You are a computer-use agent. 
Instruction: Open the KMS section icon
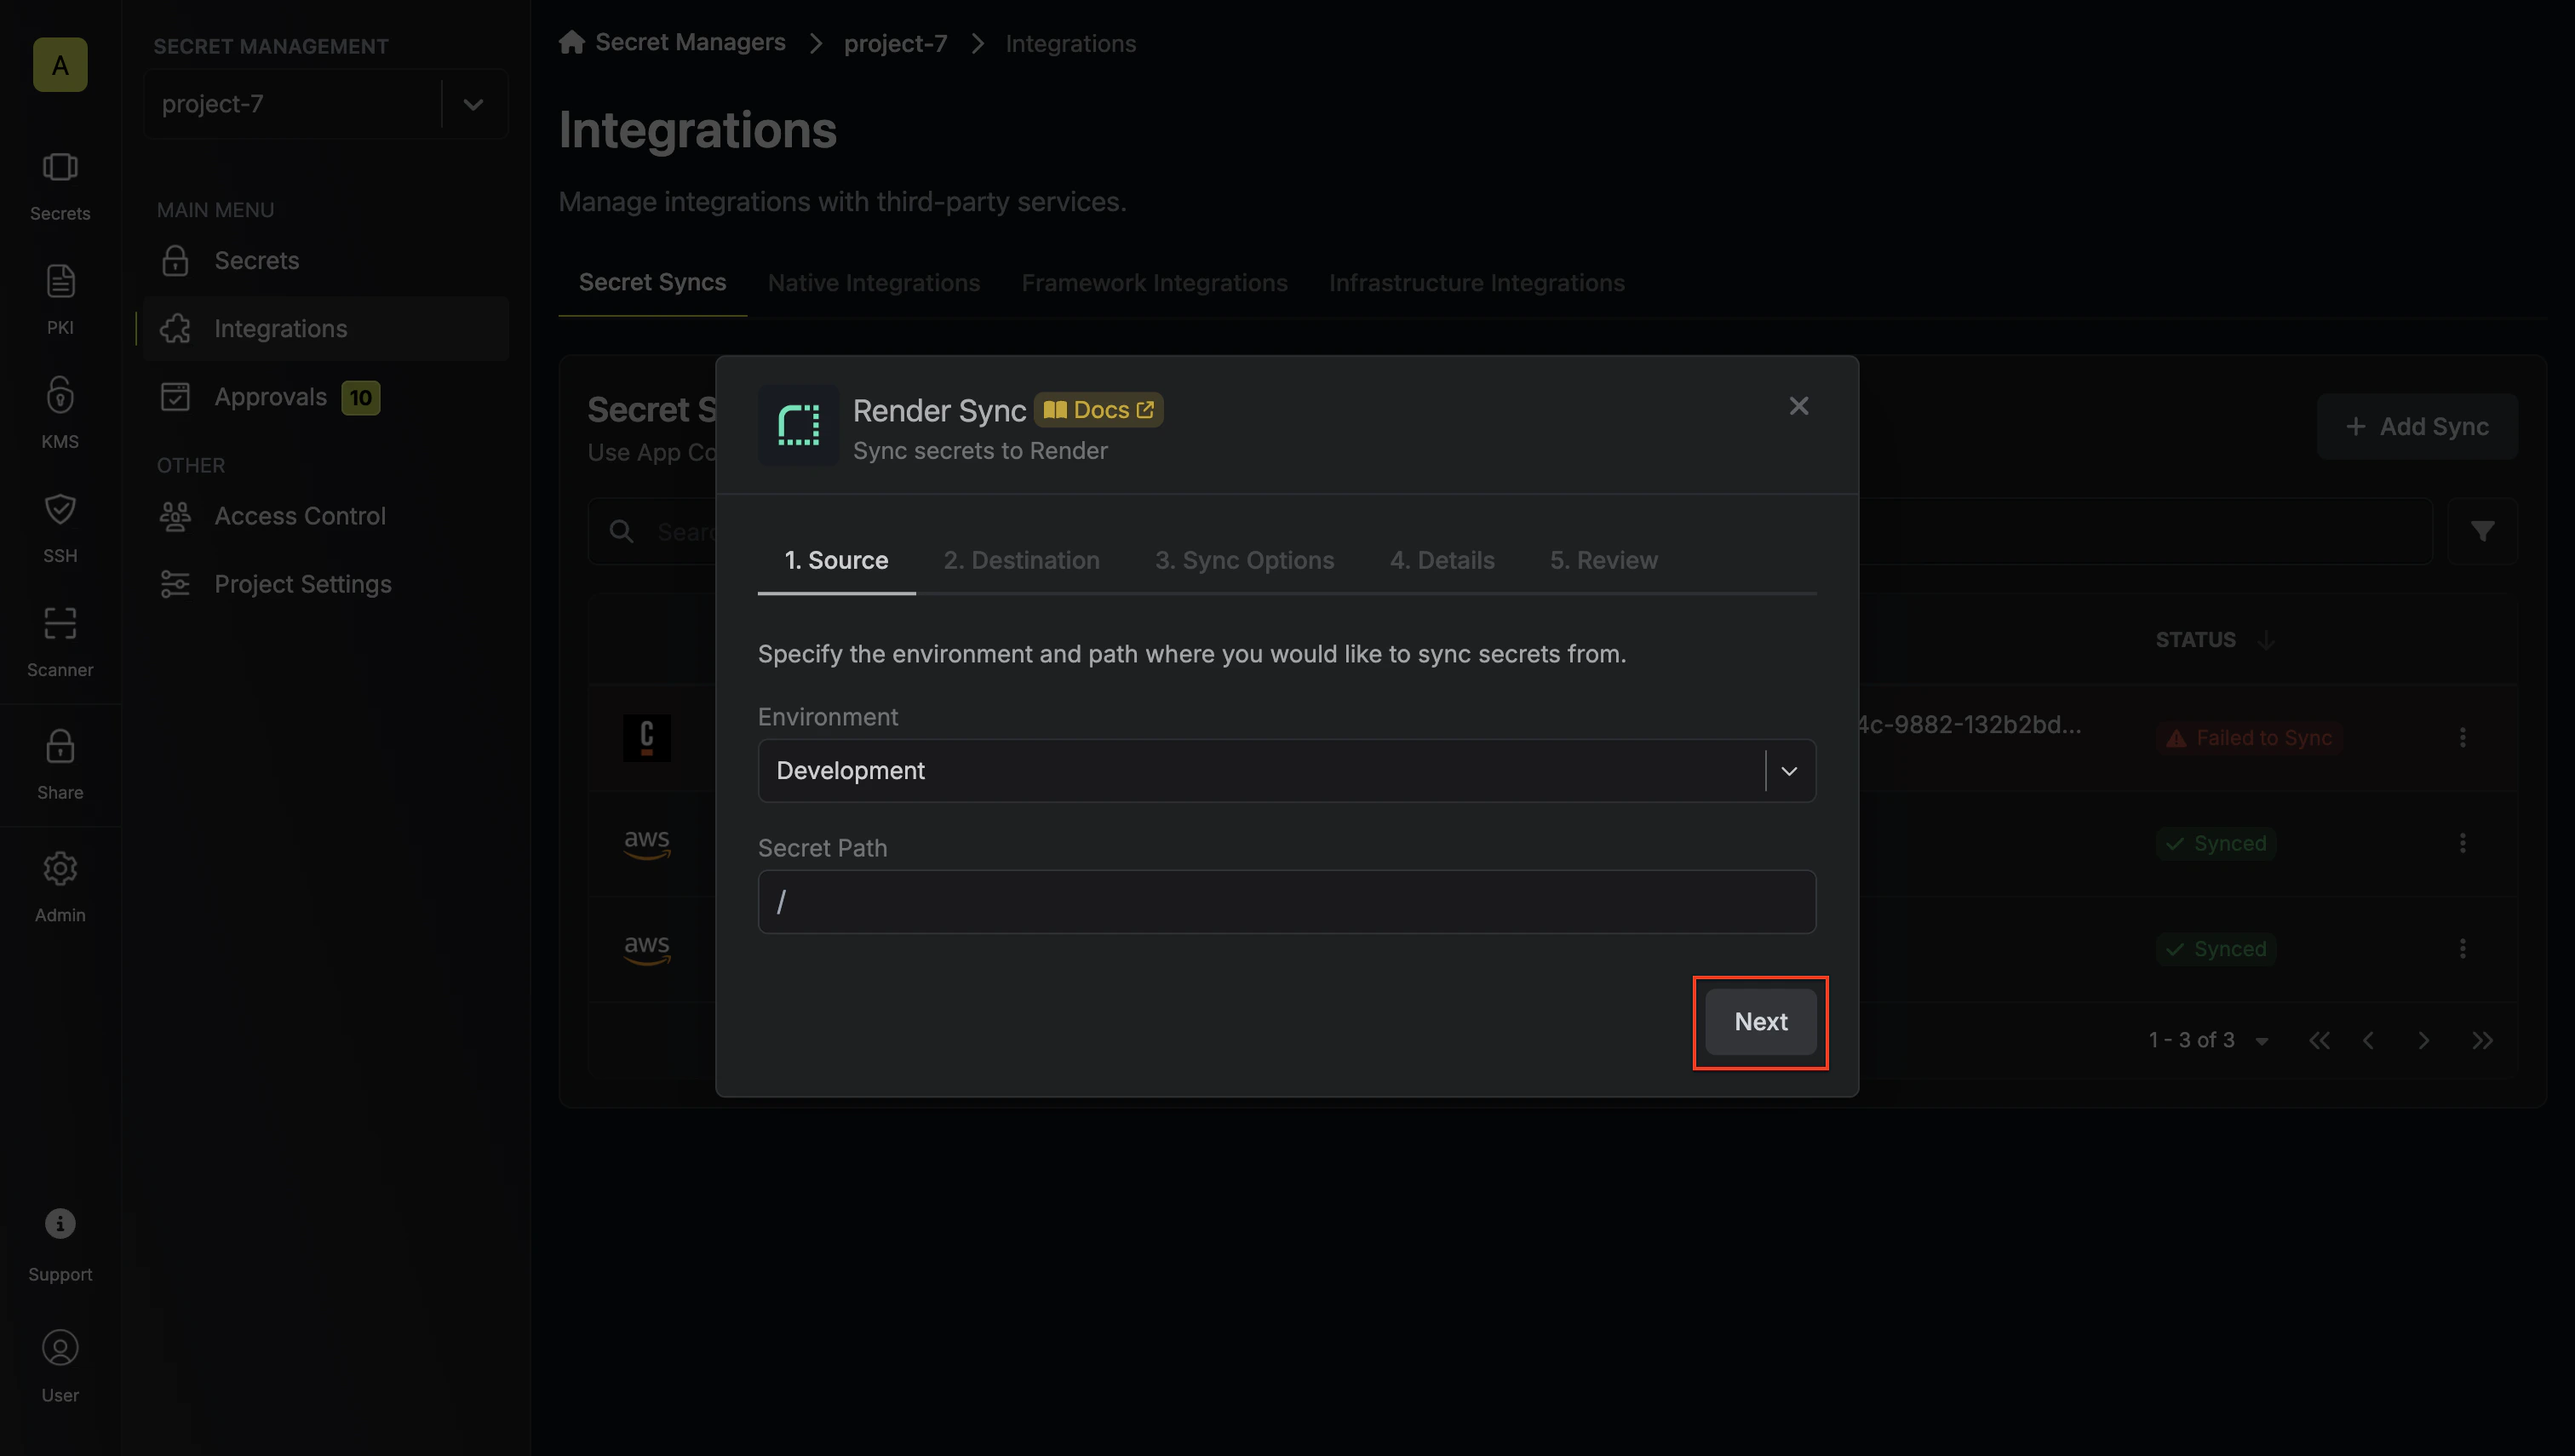point(60,396)
